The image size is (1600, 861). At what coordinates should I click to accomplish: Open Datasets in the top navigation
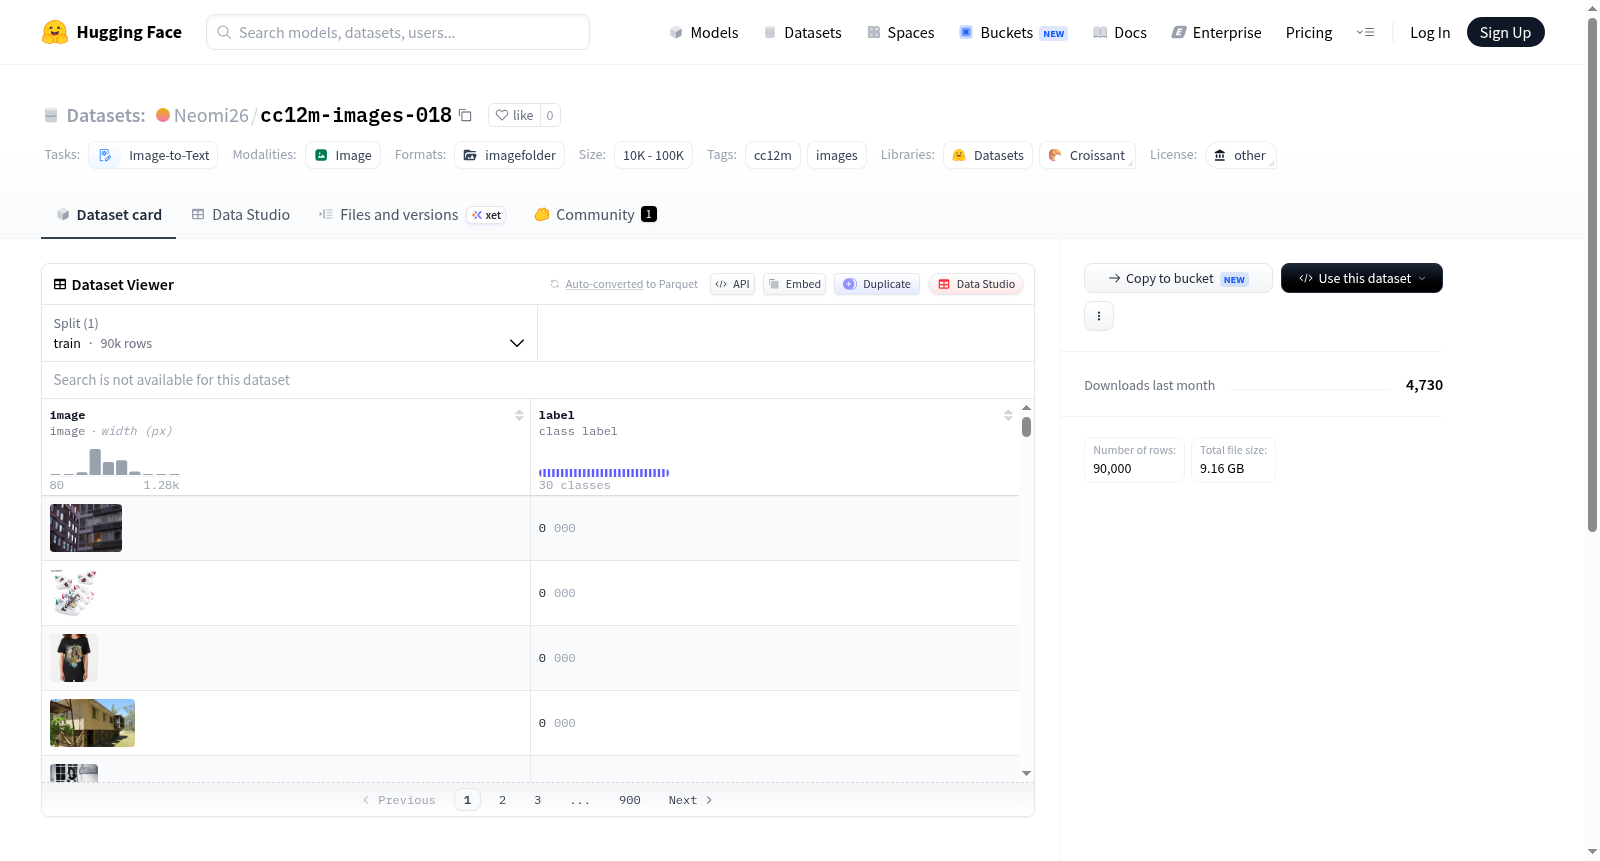803,32
